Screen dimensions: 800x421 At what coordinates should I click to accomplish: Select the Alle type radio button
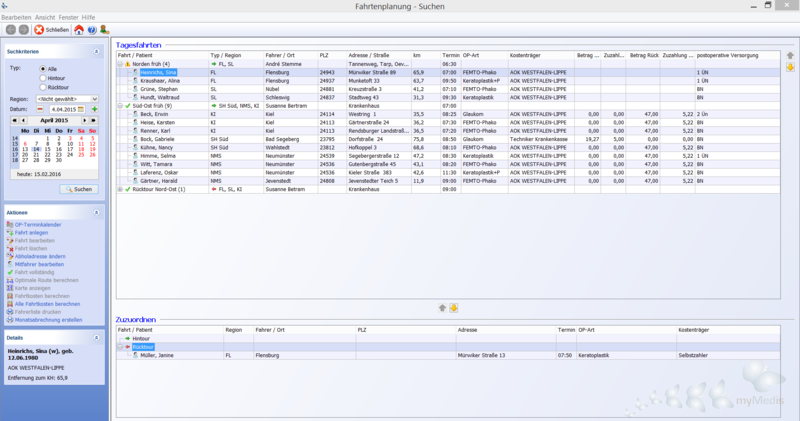(43, 68)
